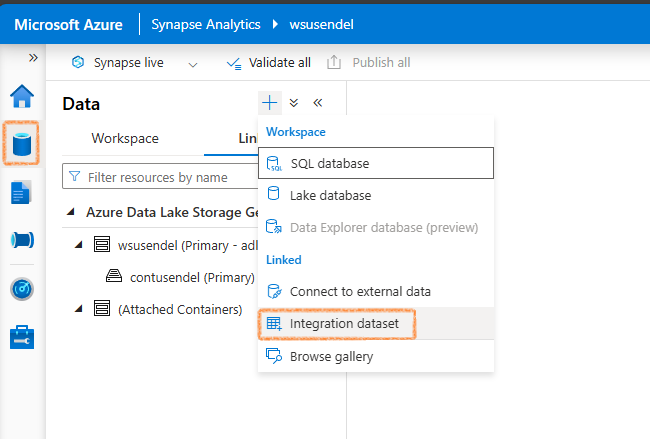
Task: Choose Data Explorer database (preview)
Action: click(x=376, y=227)
